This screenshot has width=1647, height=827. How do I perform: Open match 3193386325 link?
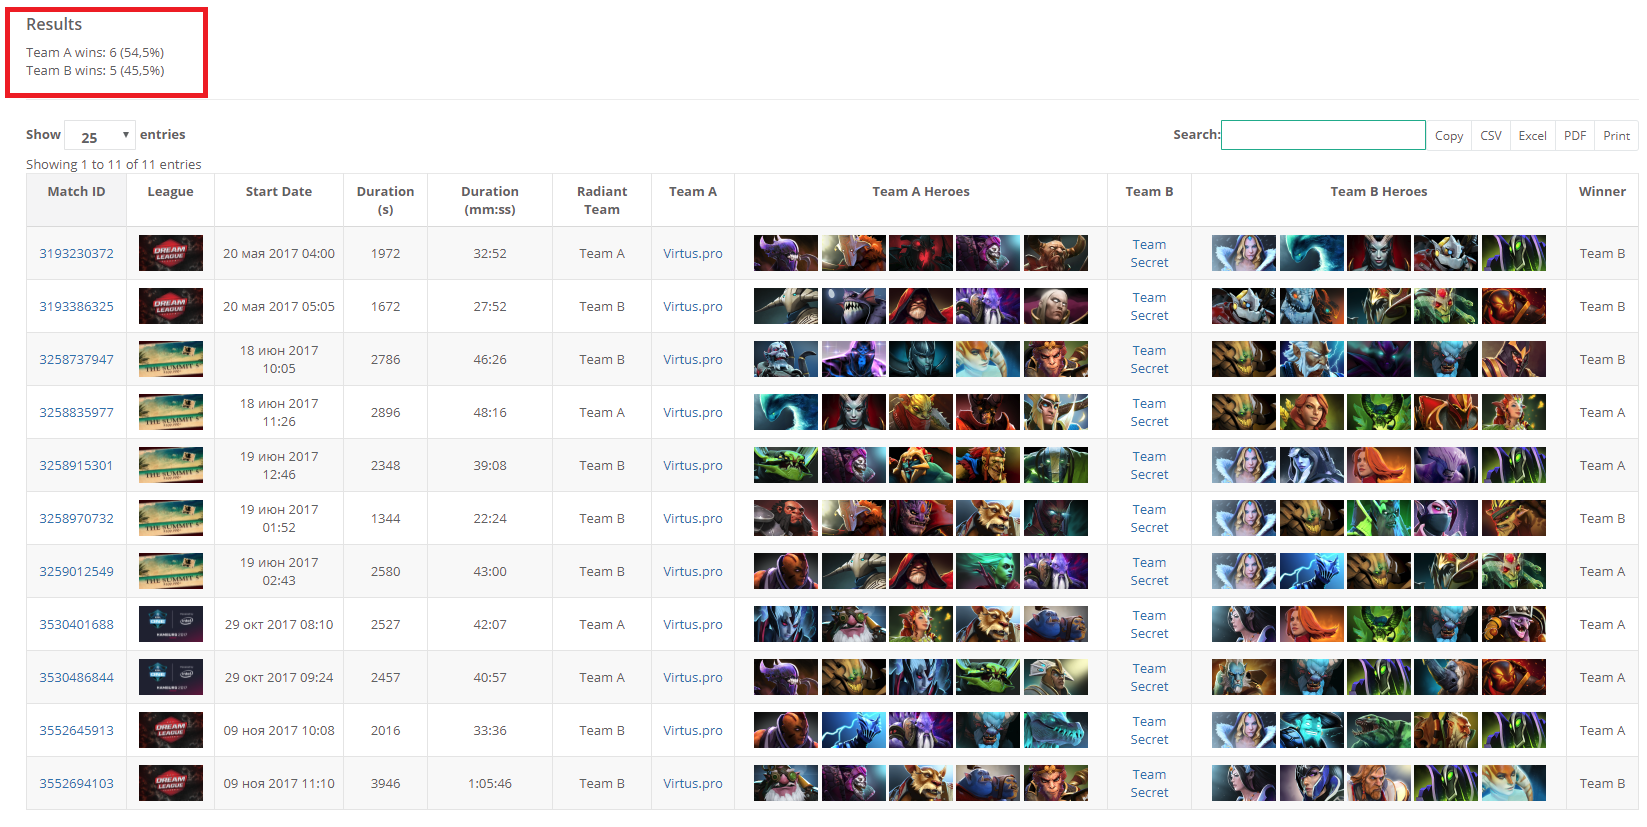coord(76,306)
